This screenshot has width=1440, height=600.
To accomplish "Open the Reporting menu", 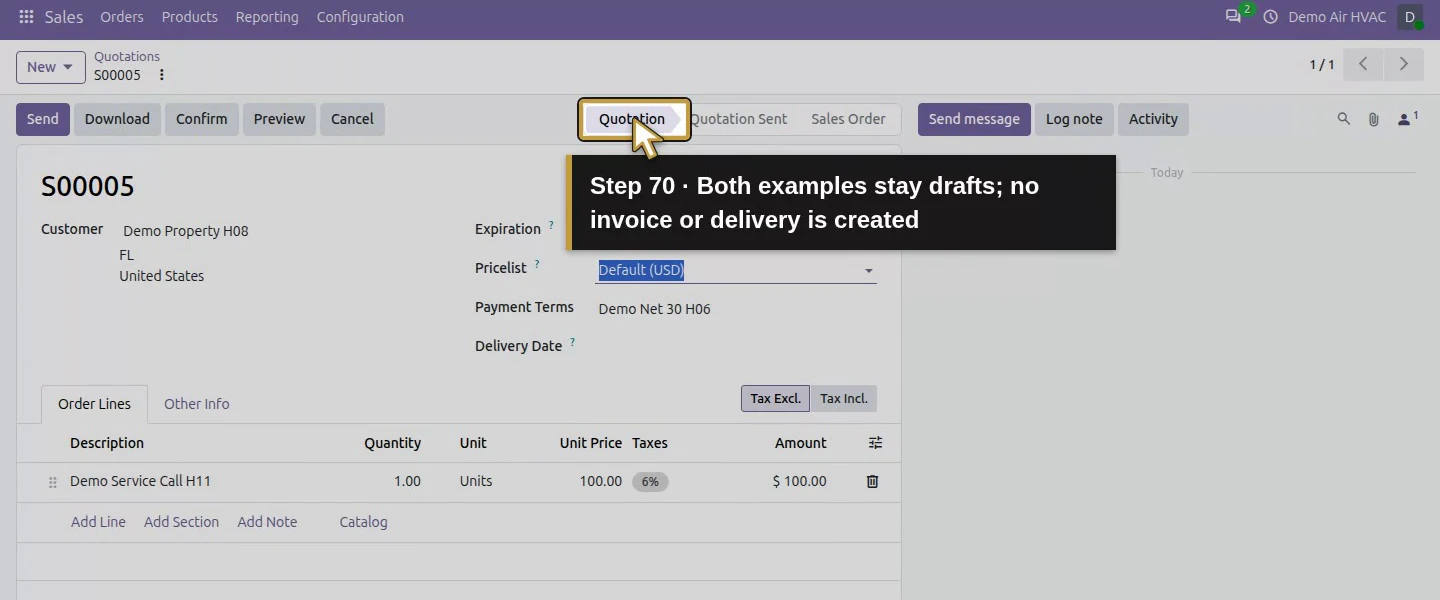I will [x=267, y=17].
